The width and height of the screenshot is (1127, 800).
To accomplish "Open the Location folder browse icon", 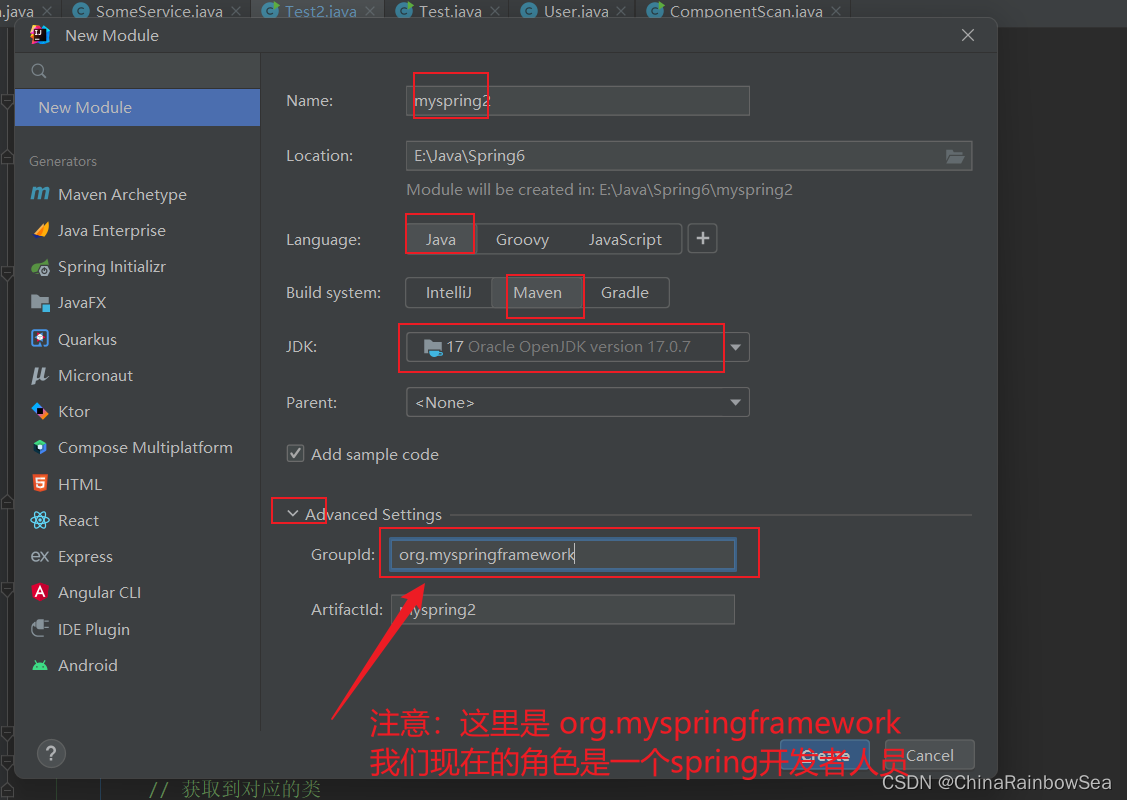I will [954, 156].
